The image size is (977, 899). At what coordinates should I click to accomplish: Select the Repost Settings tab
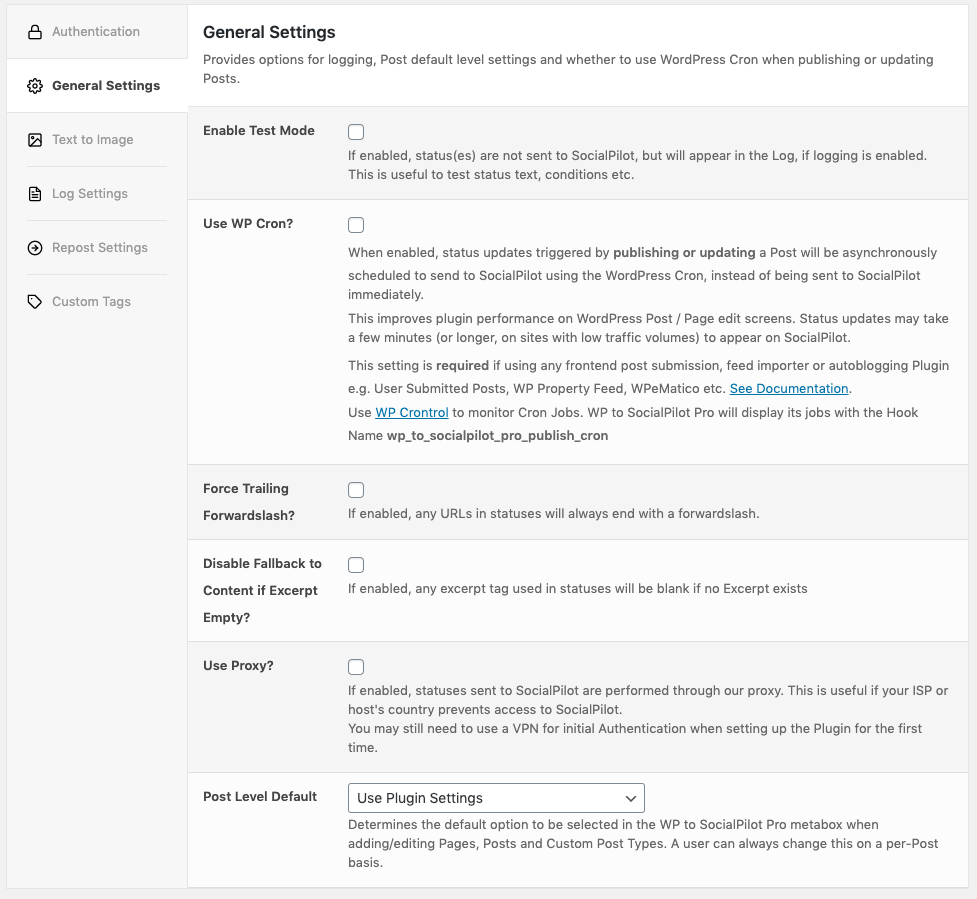(x=100, y=248)
